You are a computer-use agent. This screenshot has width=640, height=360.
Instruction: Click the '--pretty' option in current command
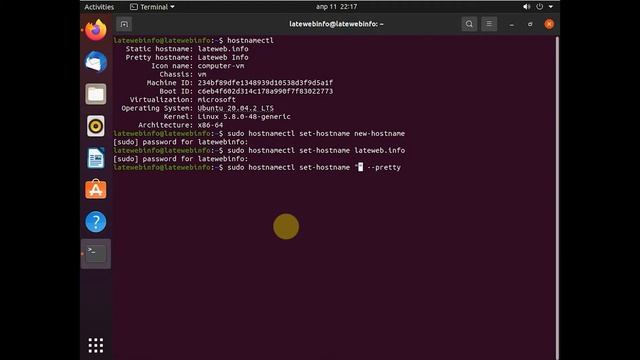tap(384, 167)
